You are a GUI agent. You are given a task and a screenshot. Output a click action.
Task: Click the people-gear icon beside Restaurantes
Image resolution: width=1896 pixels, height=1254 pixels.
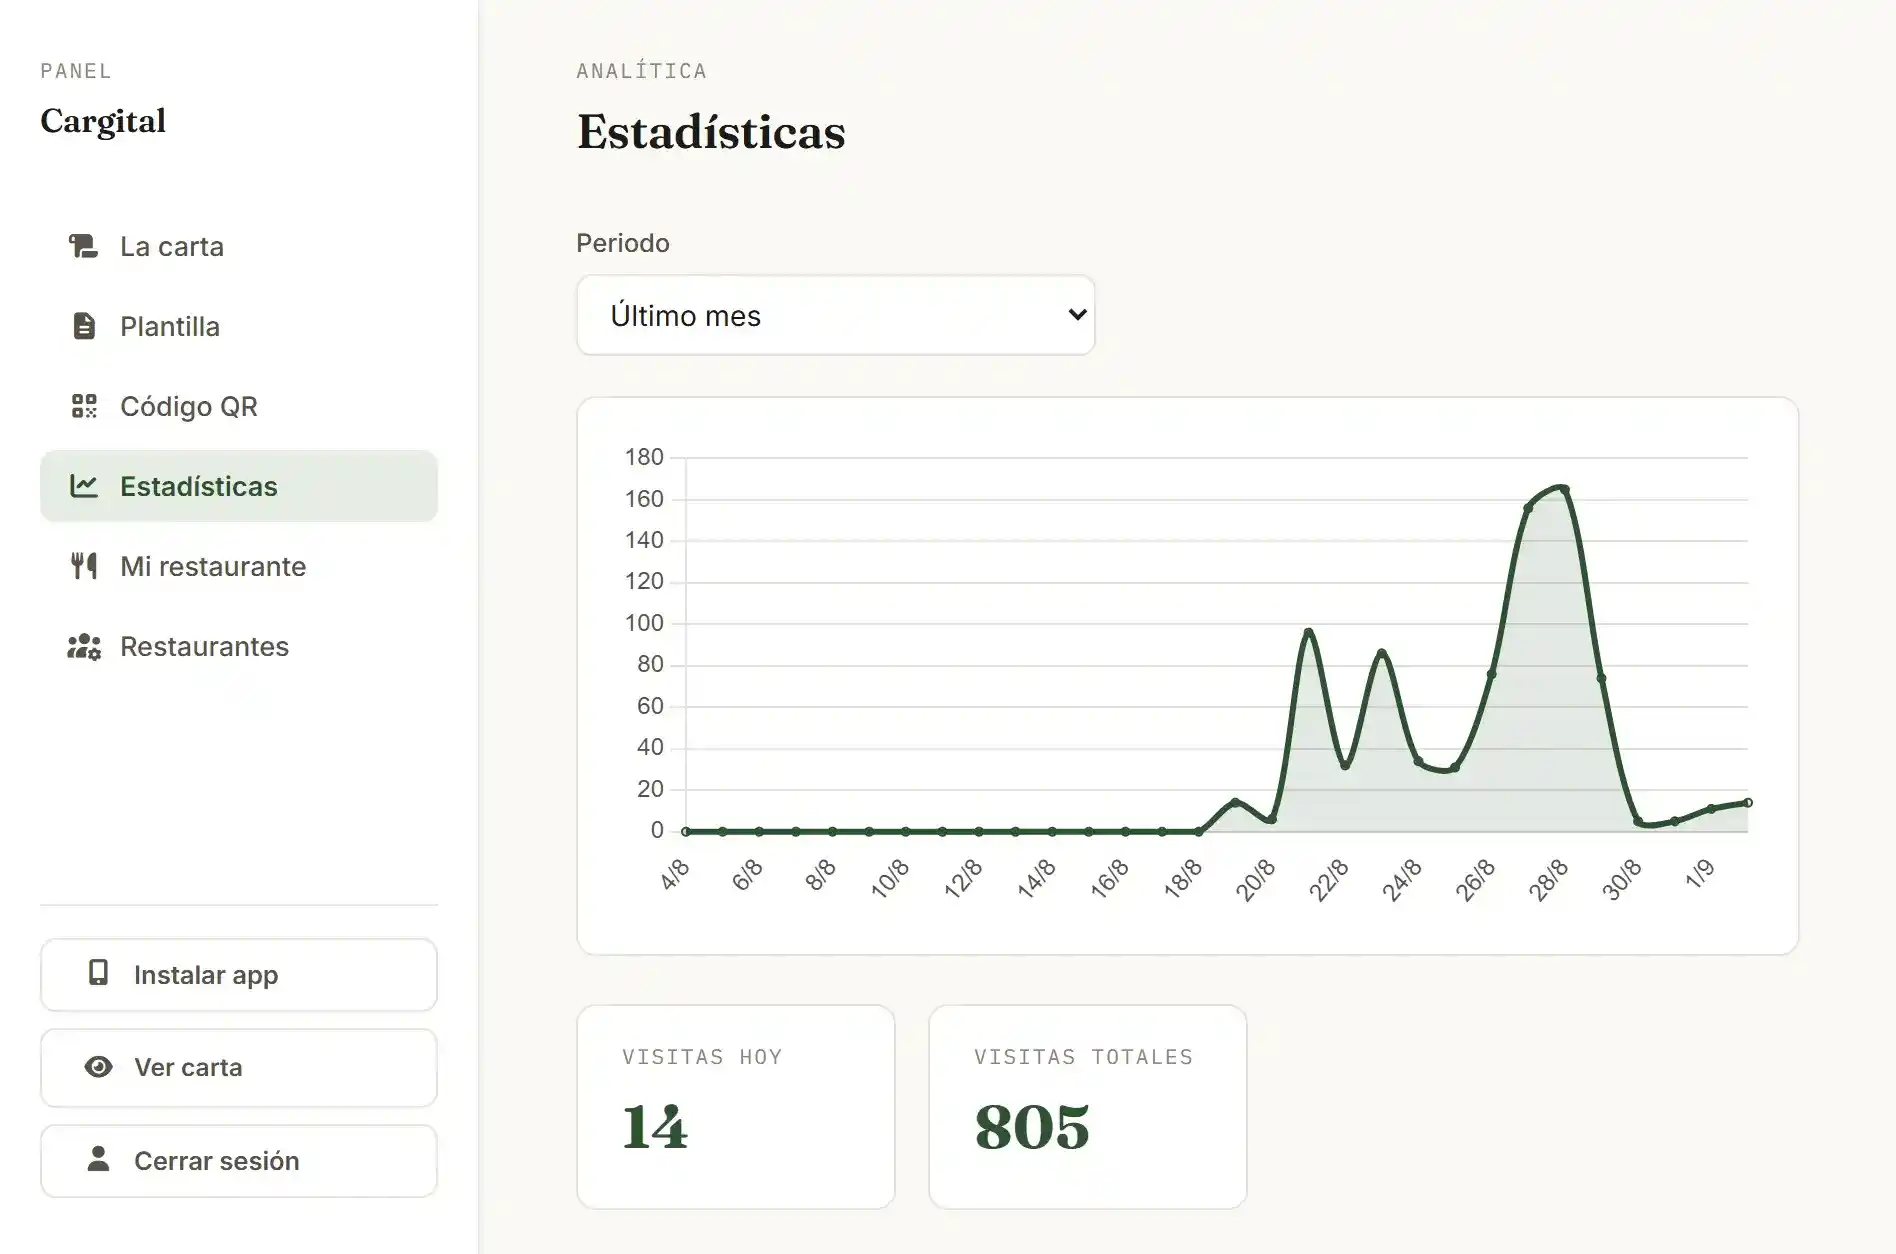[84, 646]
